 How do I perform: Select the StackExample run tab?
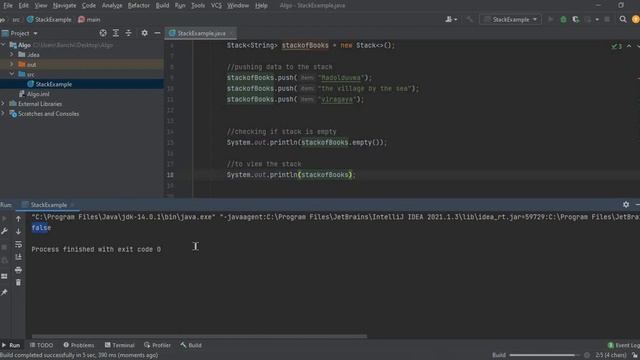coord(48,205)
